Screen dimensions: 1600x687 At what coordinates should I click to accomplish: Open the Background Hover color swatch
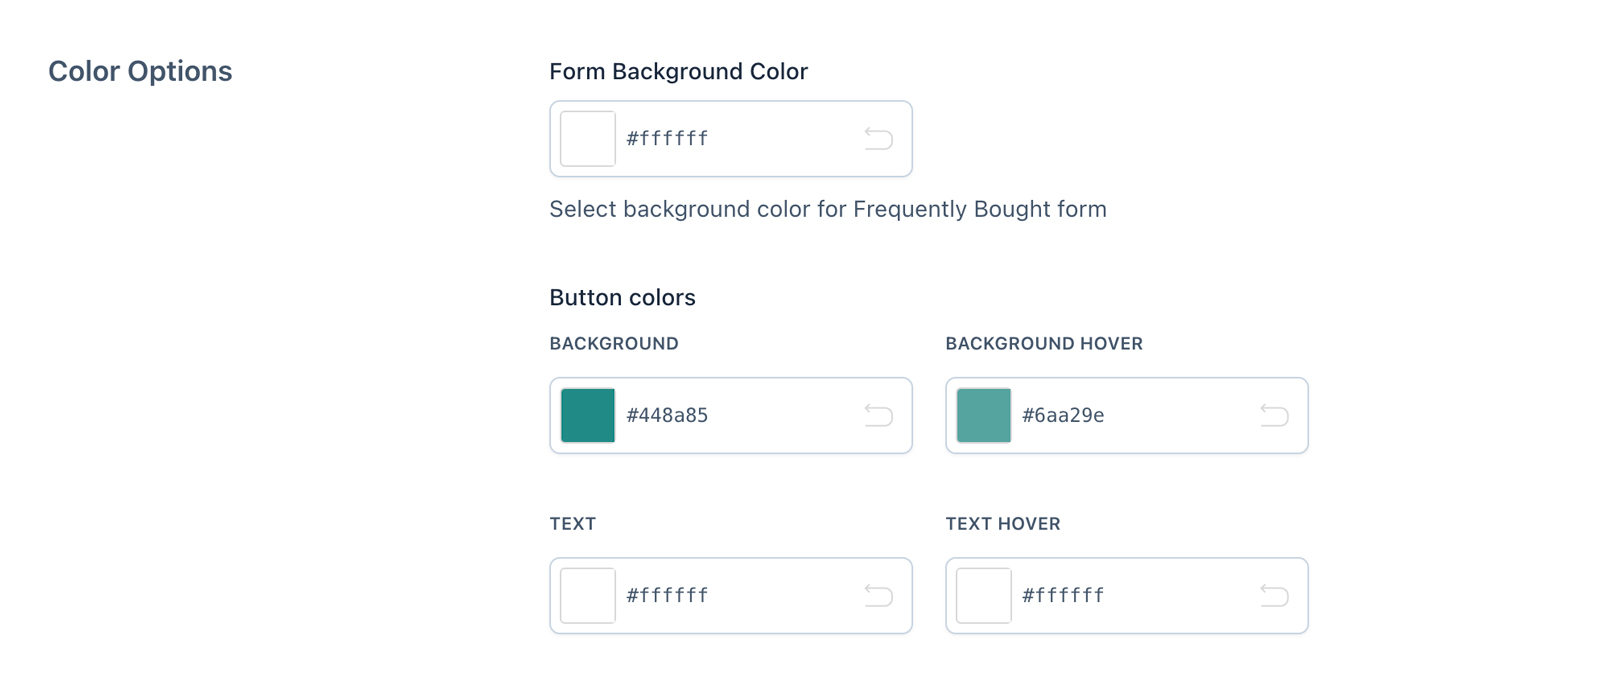point(984,415)
